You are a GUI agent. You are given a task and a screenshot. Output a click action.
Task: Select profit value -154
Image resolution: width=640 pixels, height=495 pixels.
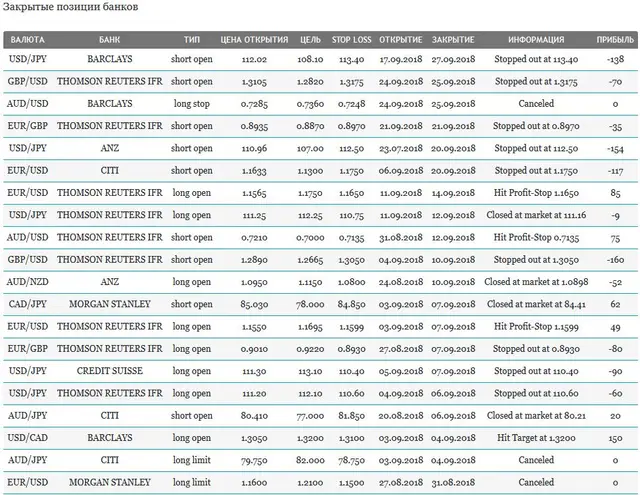(x=615, y=149)
